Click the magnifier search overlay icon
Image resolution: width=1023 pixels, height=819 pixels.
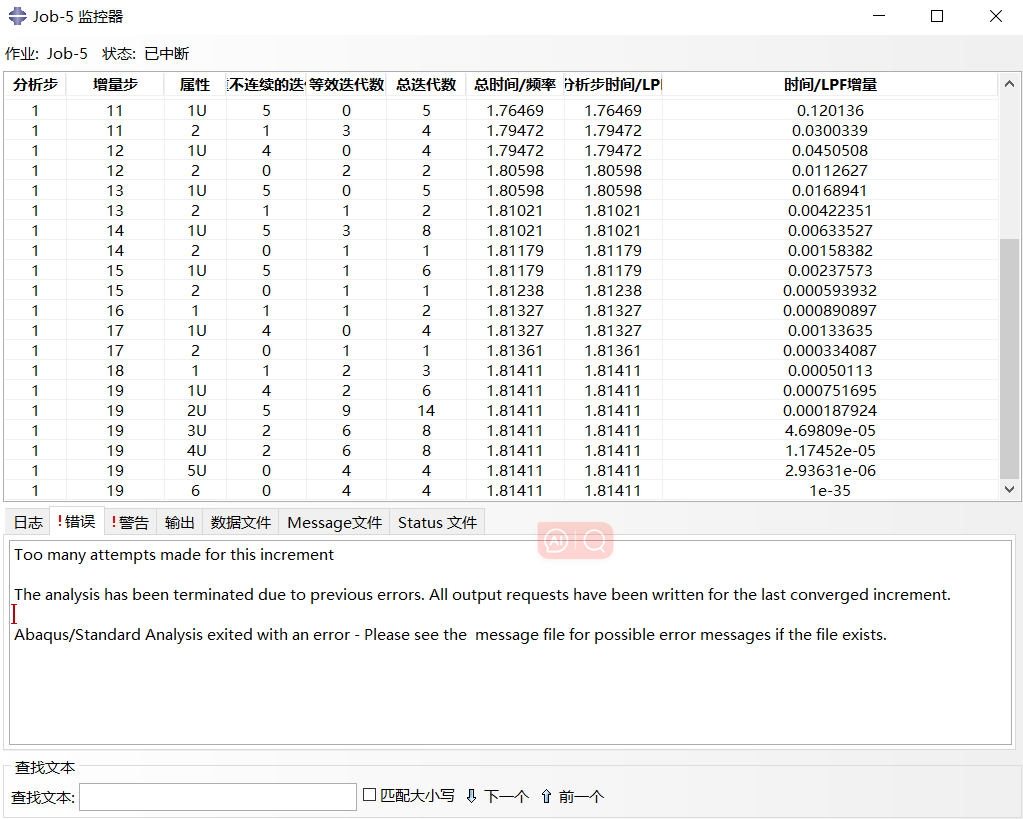click(x=595, y=540)
